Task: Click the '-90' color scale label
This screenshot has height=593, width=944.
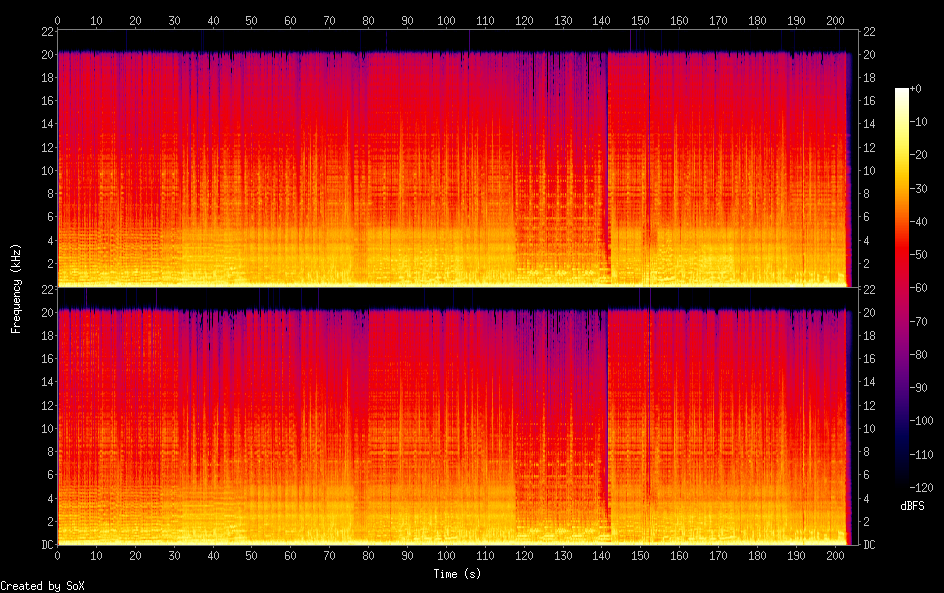Action: (918, 388)
